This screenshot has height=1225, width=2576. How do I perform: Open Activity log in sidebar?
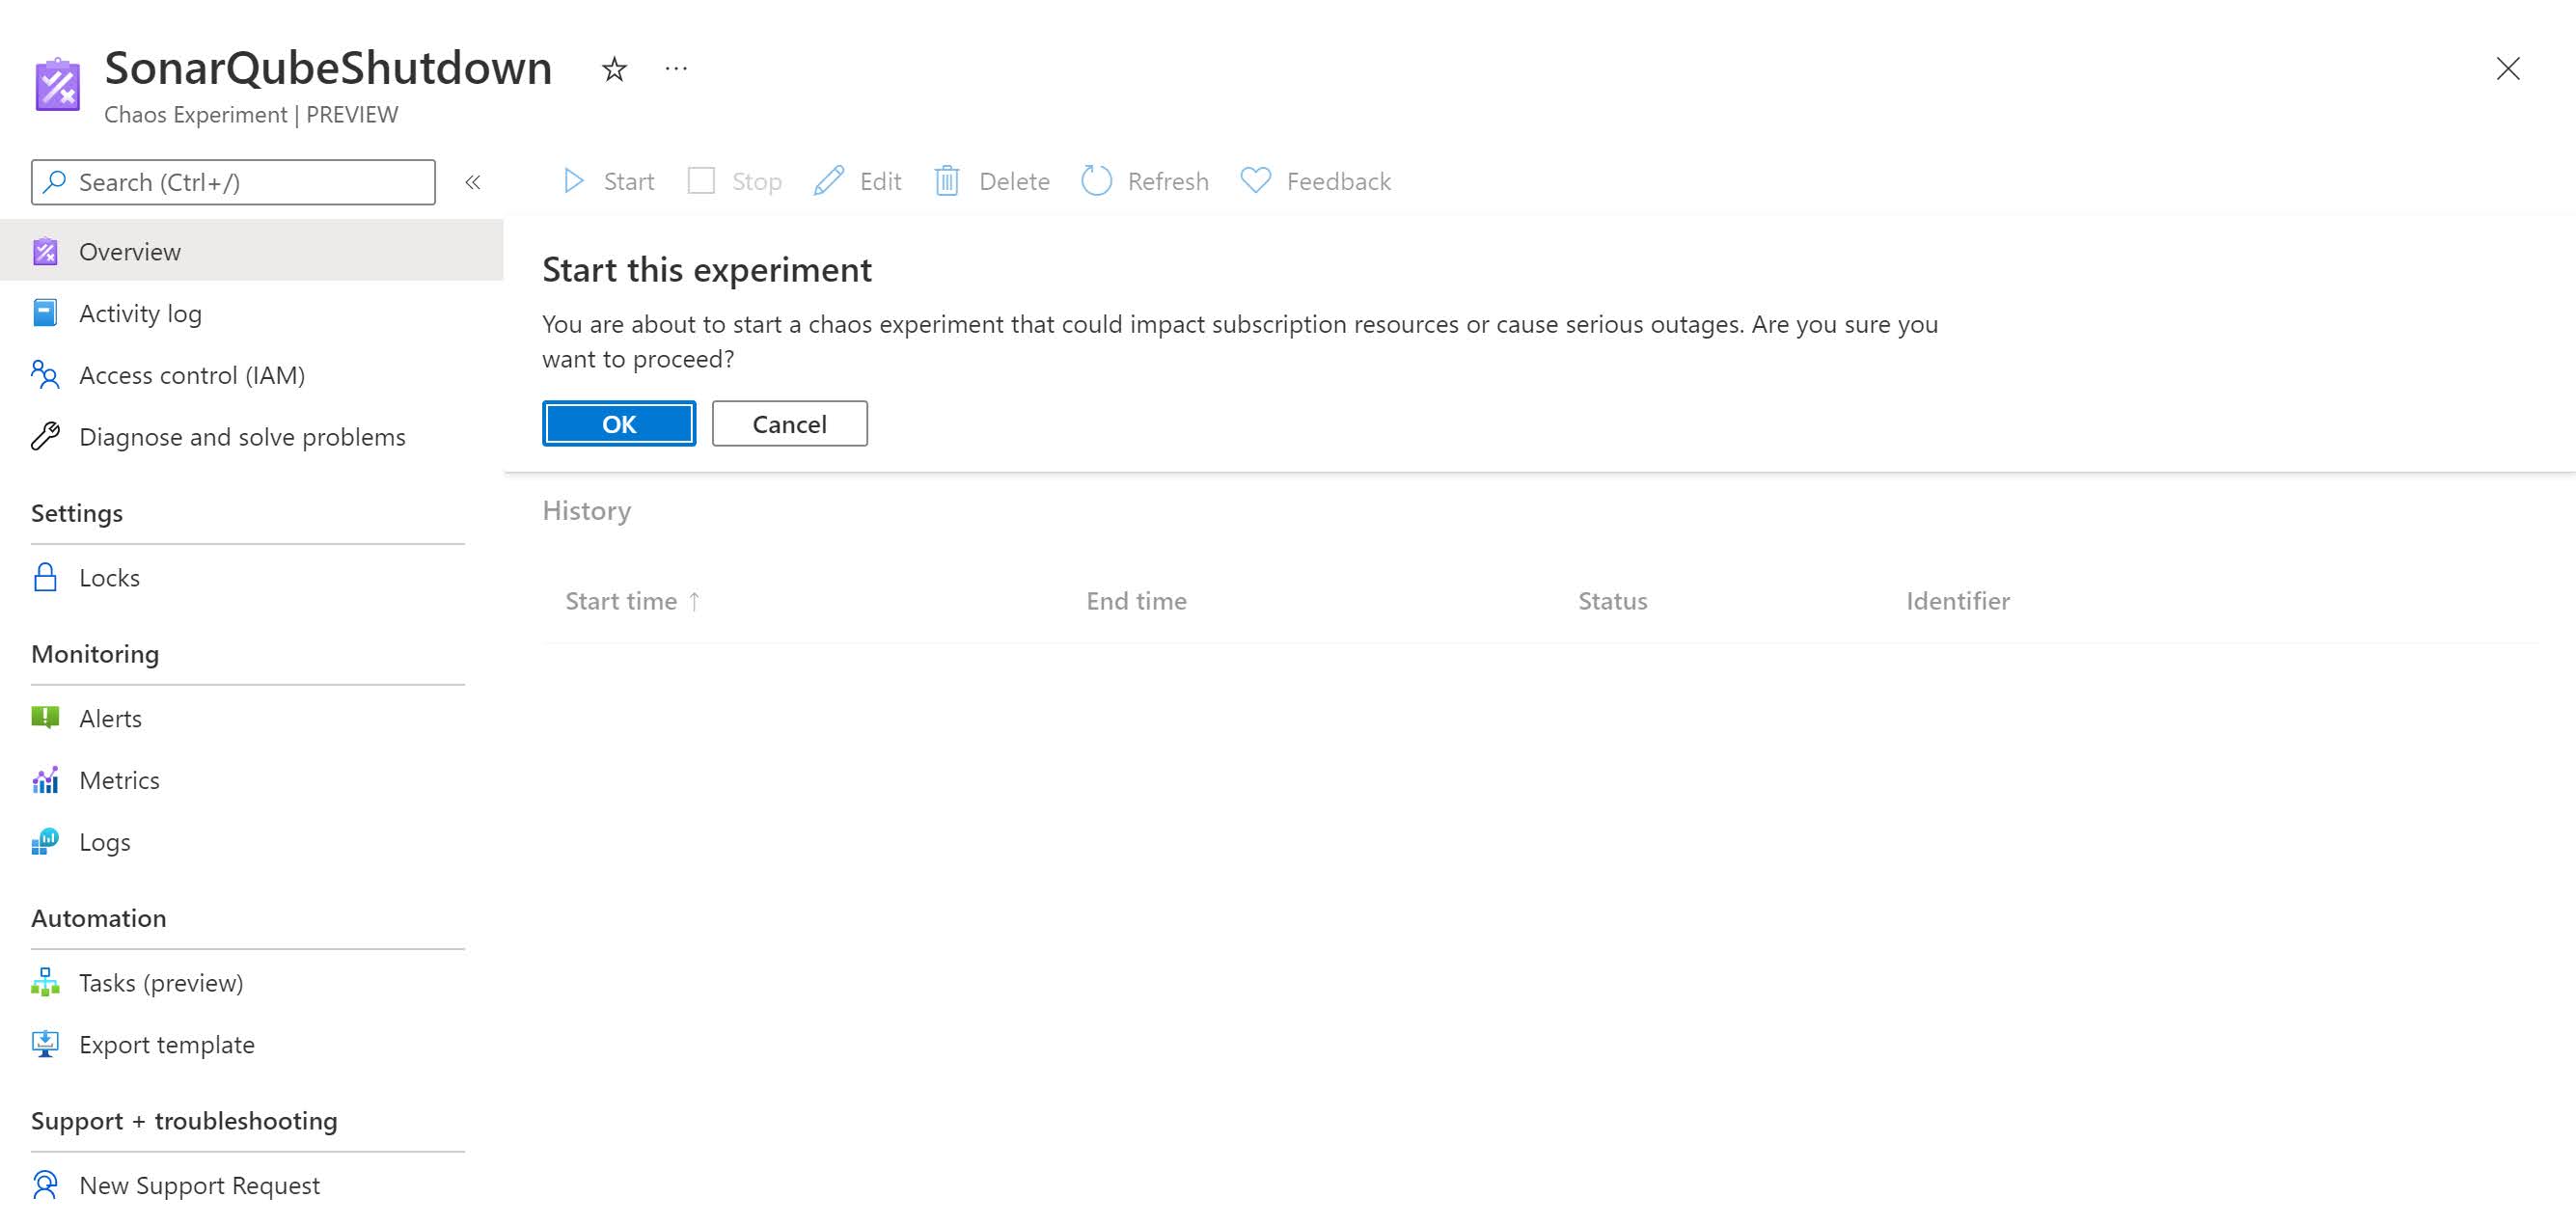[x=140, y=314]
